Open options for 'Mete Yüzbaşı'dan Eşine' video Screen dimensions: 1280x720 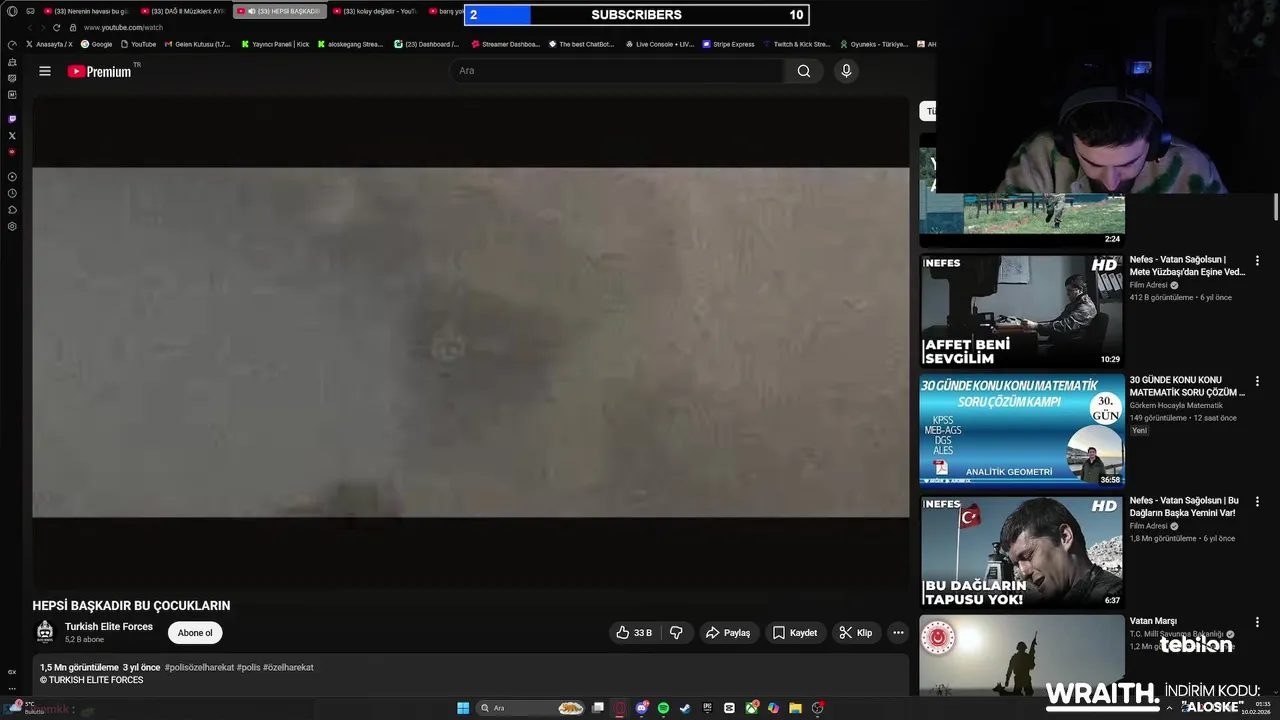click(x=1257, y=260)
